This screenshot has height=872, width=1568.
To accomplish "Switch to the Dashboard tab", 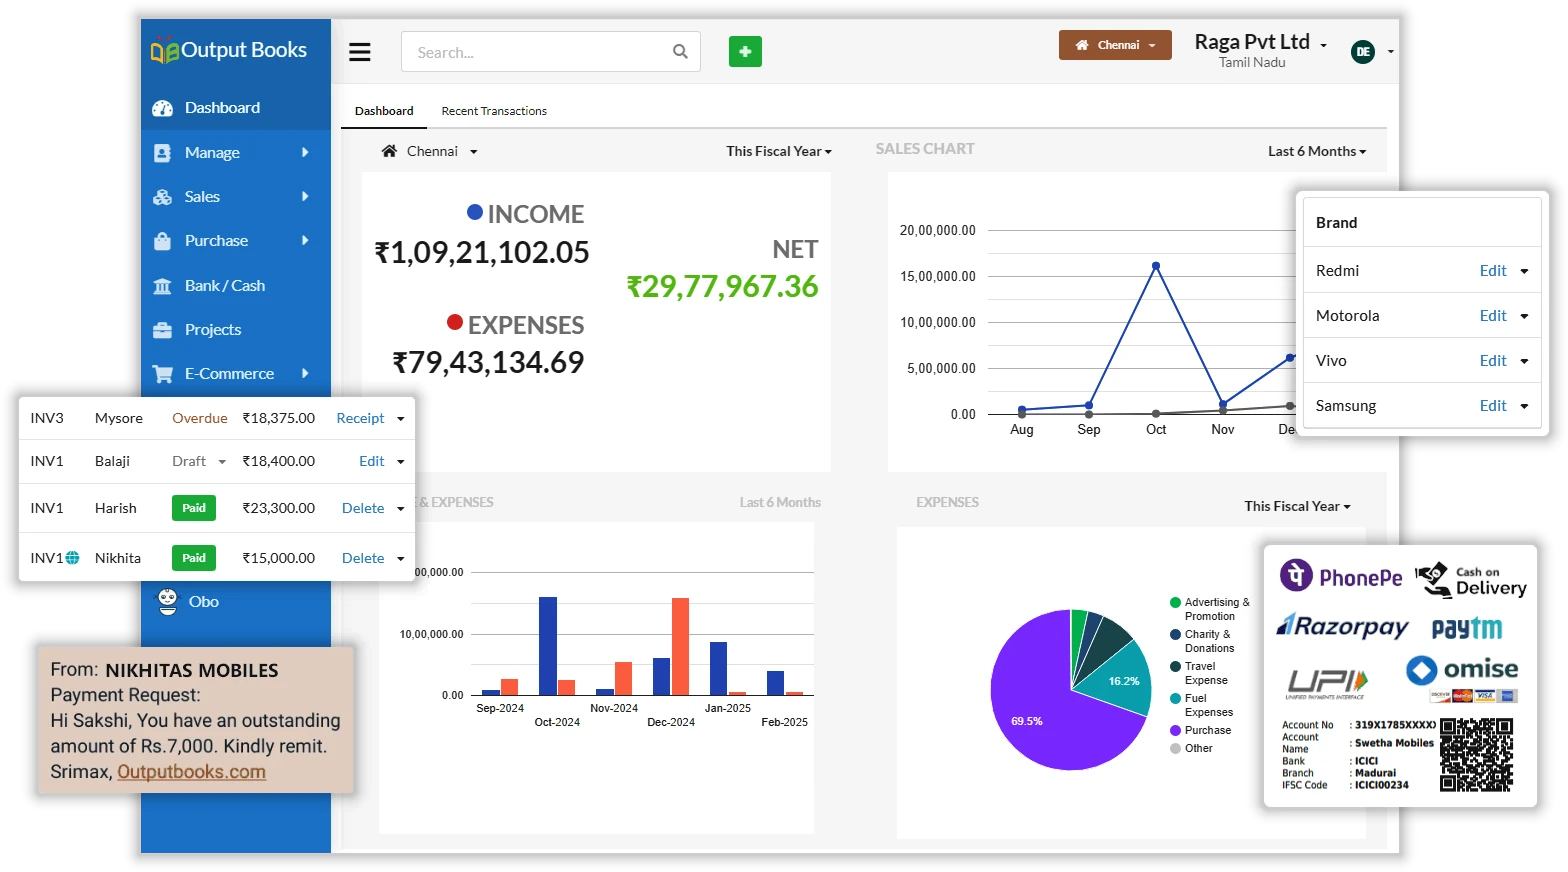I will click(x=384, y=111).
